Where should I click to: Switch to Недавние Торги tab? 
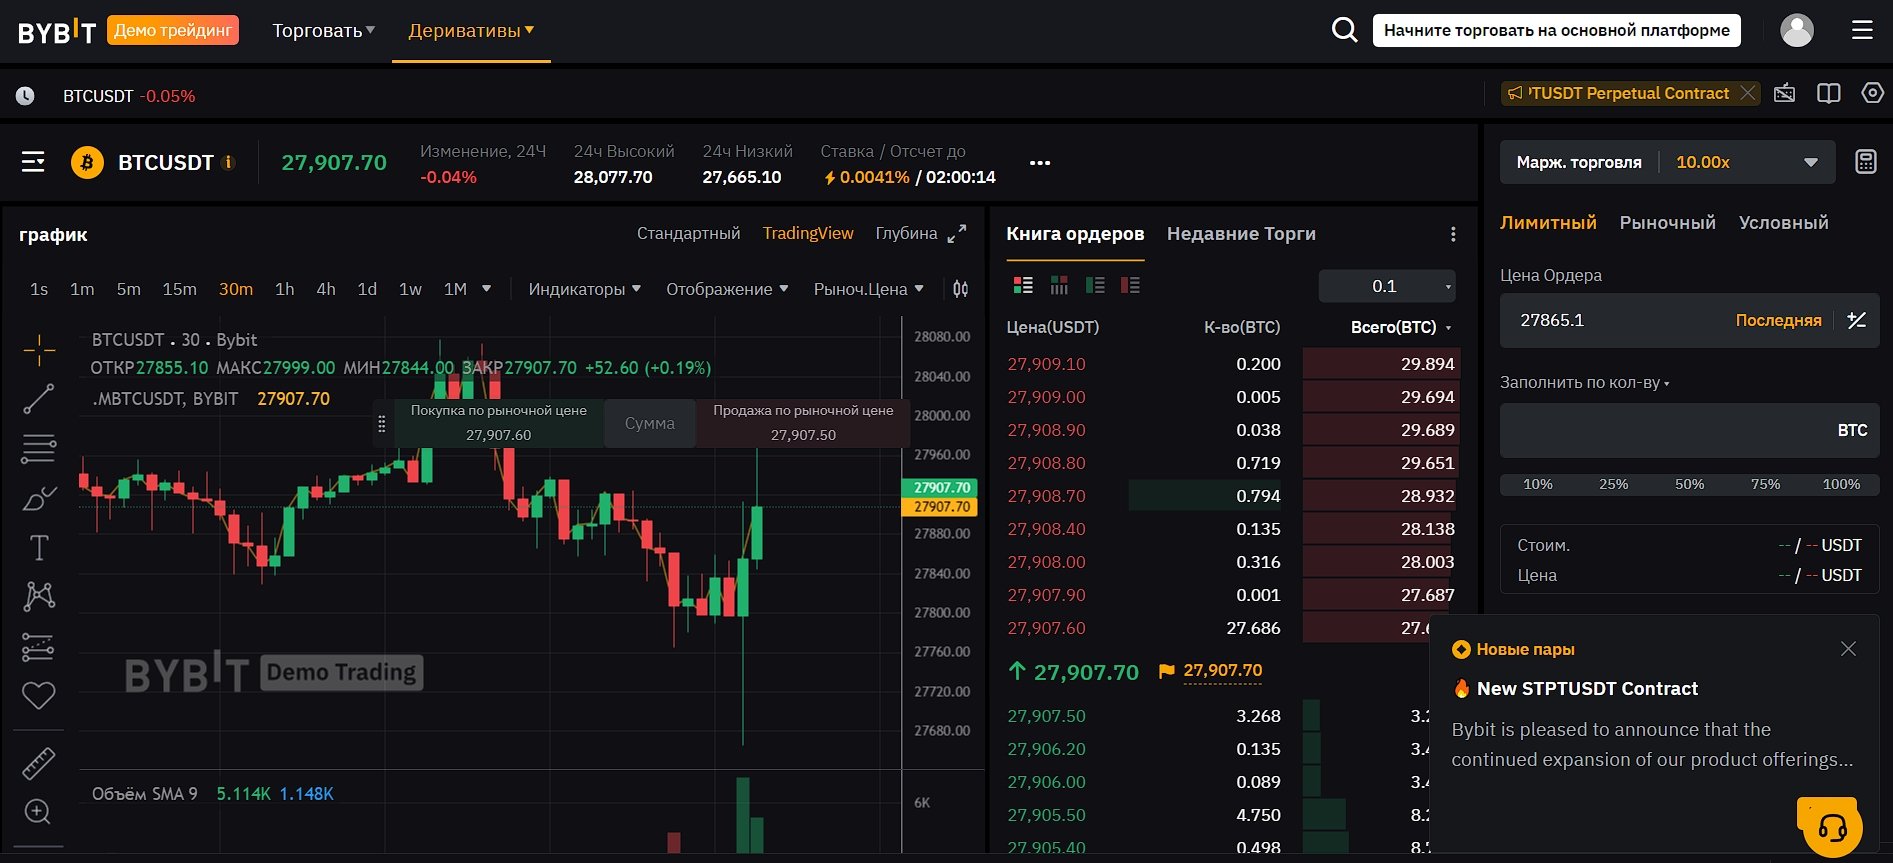point(1241,234)
